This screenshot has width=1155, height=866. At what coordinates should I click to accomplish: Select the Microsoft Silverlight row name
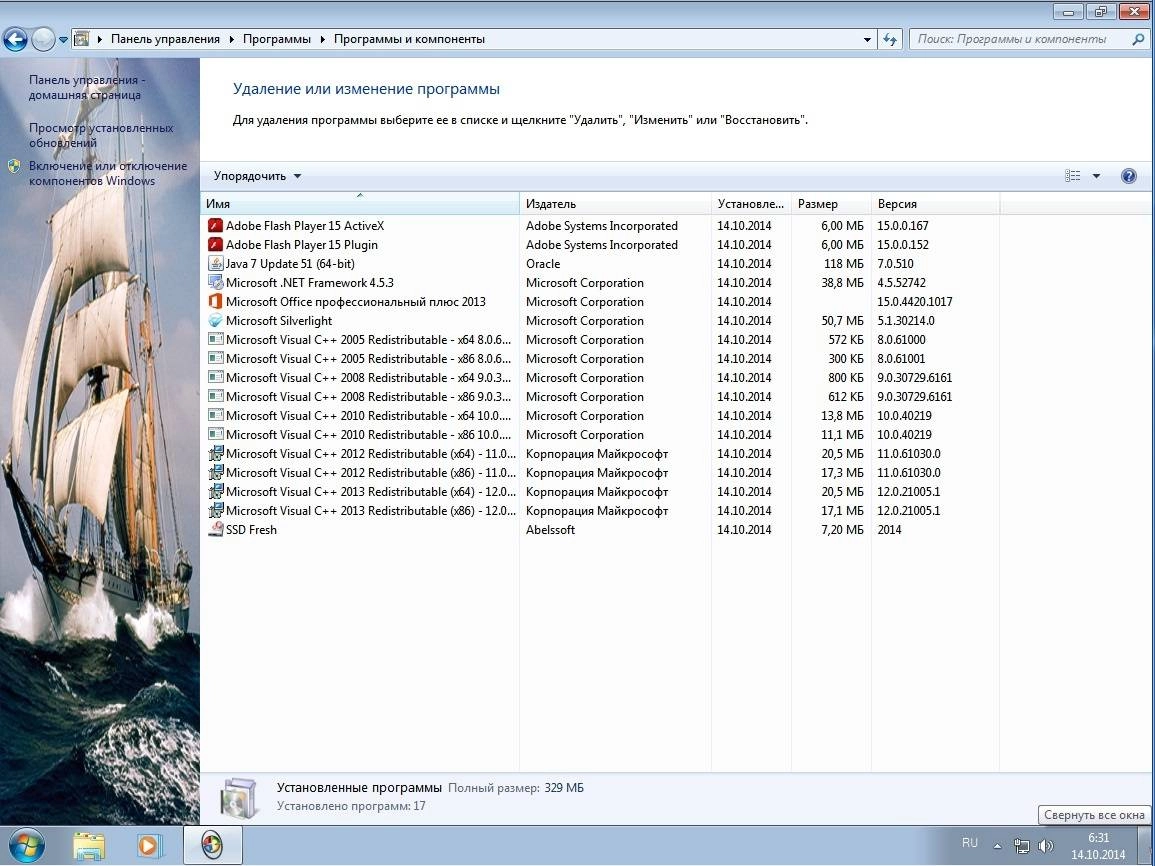(279, 321)
